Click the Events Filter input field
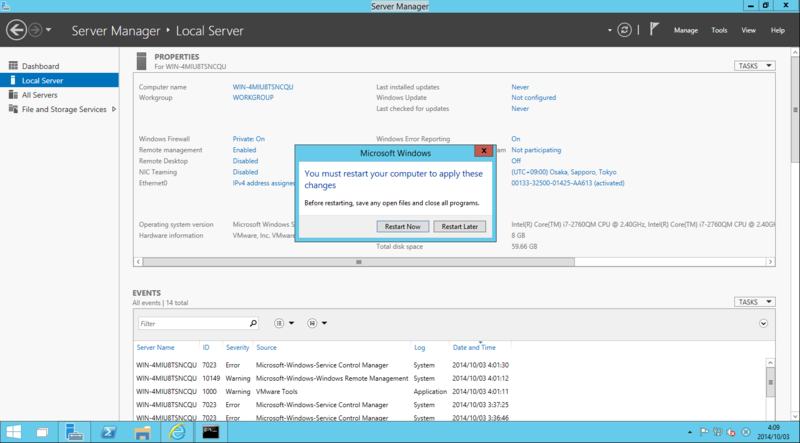This screenshot has height=443, width=800. pos(194,324)
